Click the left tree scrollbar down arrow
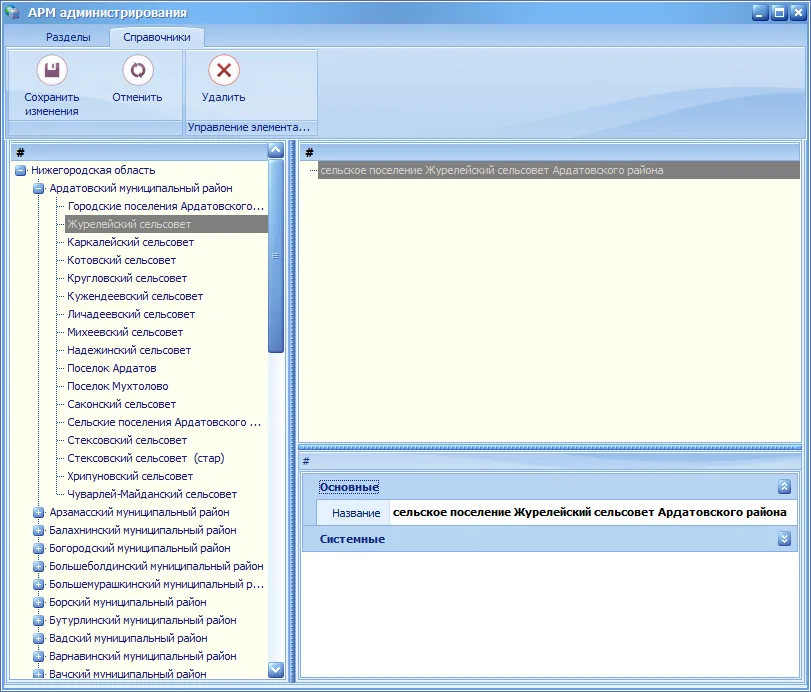811x692 pixels. 276,670
